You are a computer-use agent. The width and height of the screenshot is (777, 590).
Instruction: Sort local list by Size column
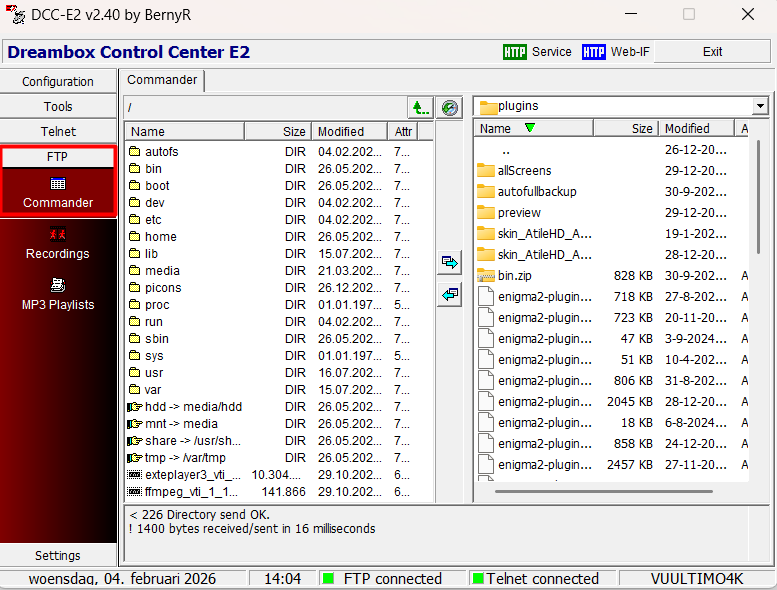point(626,128)
